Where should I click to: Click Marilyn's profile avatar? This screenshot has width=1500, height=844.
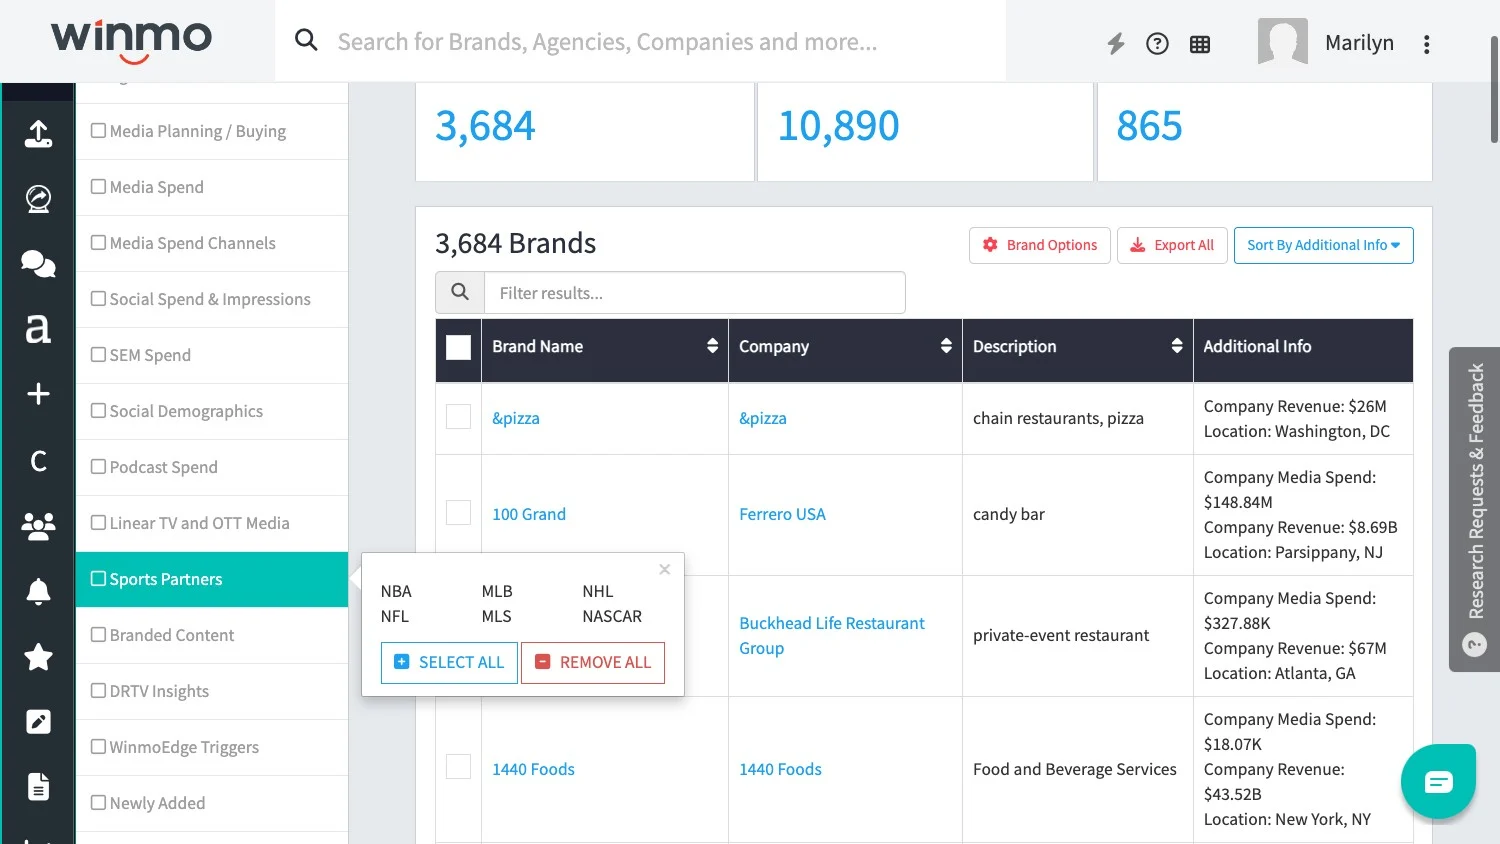click(x=1283, y=42)
